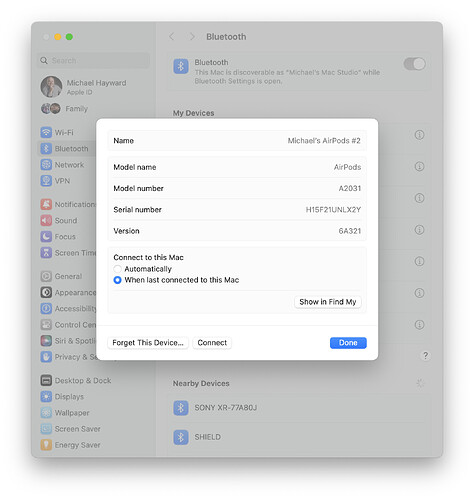Select When last connected to this Mac

[117, 280]
